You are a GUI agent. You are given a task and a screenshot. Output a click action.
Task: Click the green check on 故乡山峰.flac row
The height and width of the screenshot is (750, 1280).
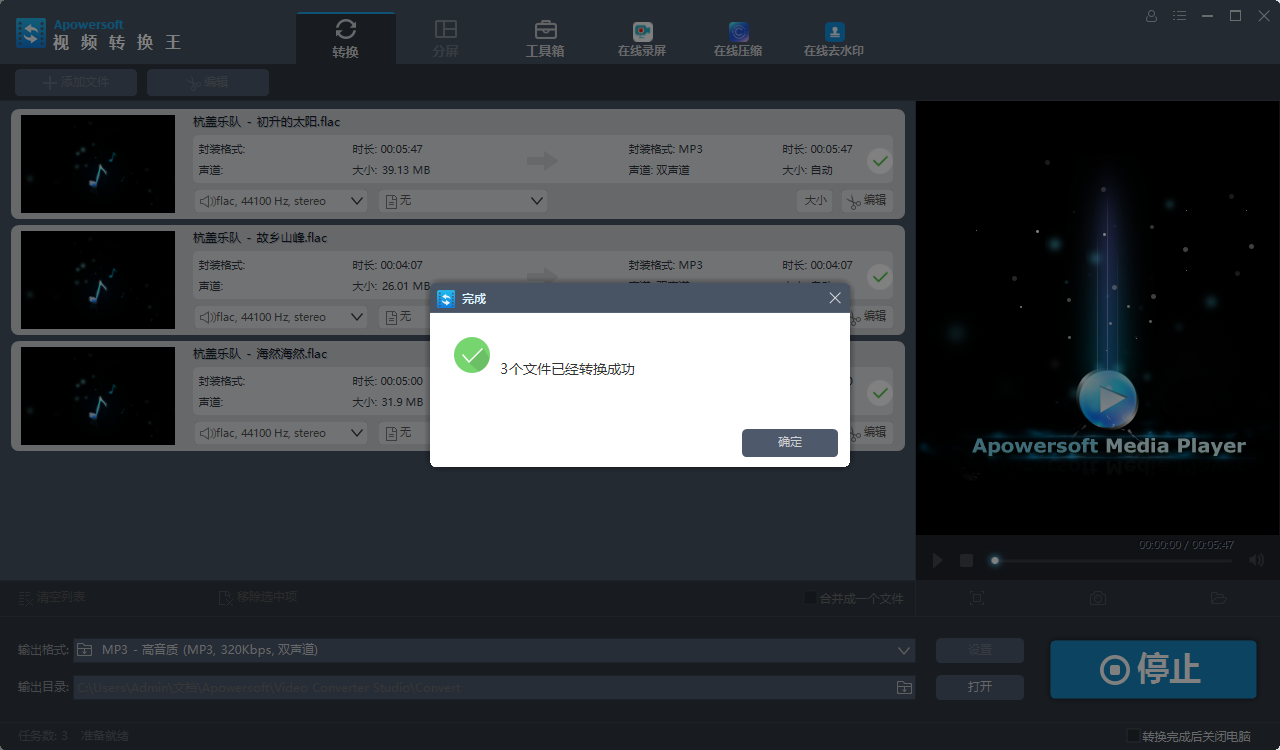880,276
